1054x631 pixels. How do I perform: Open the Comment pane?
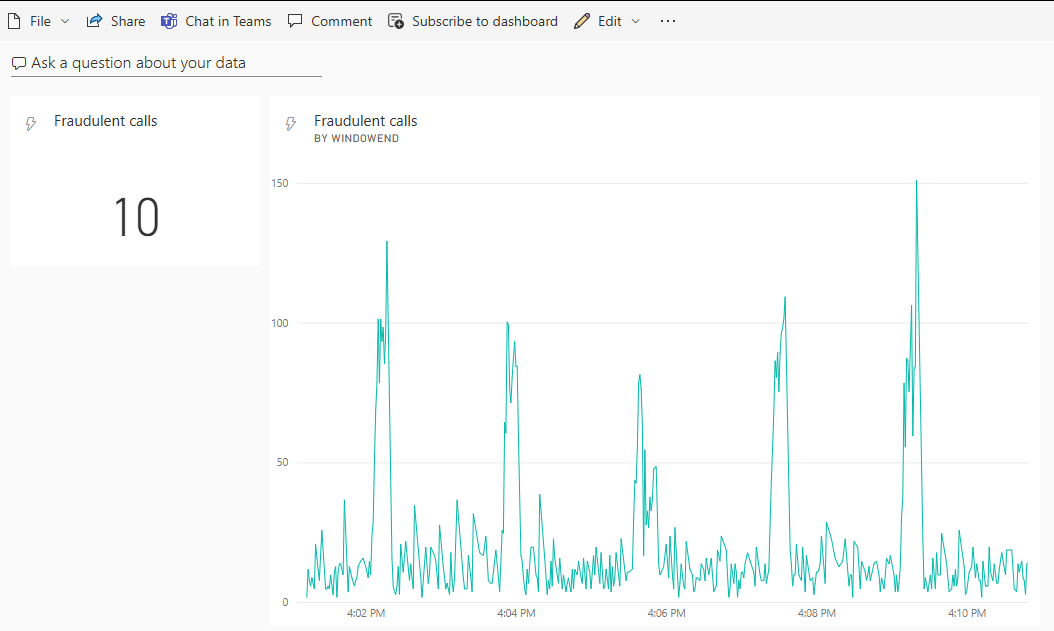click(x=341, y=22)
